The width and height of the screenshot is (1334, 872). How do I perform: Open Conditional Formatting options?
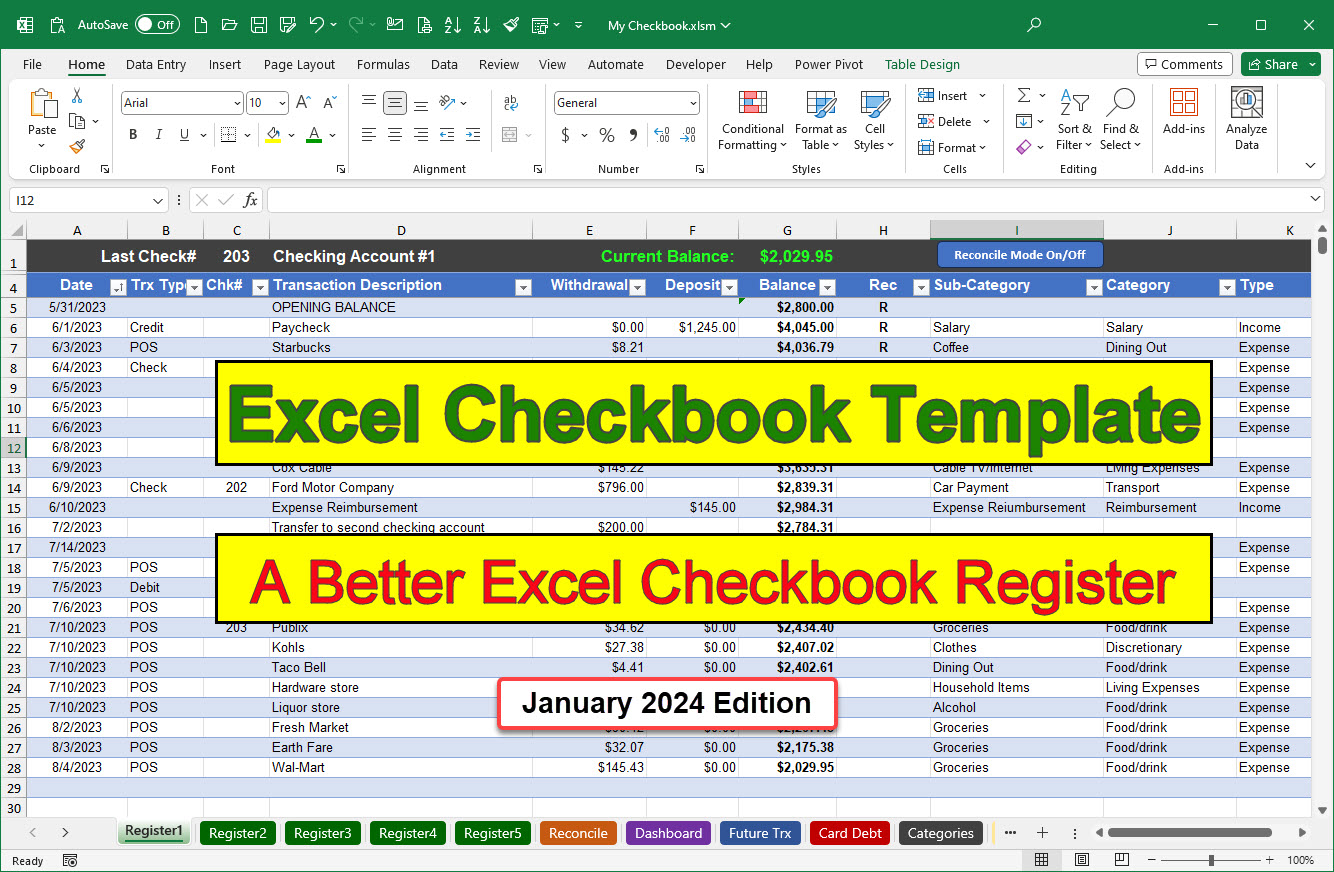751,120
